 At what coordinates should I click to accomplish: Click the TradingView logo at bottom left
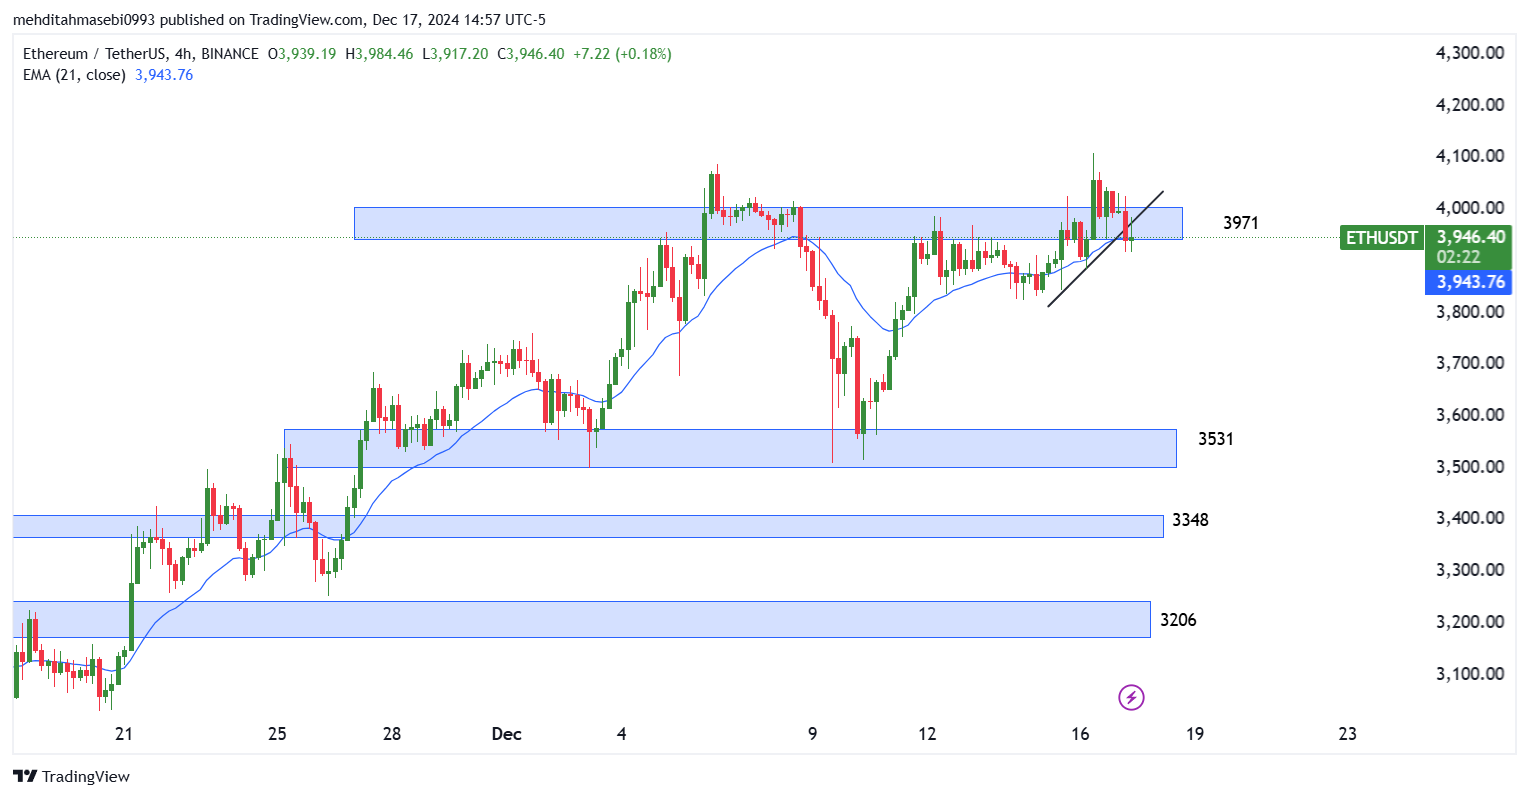72,776
